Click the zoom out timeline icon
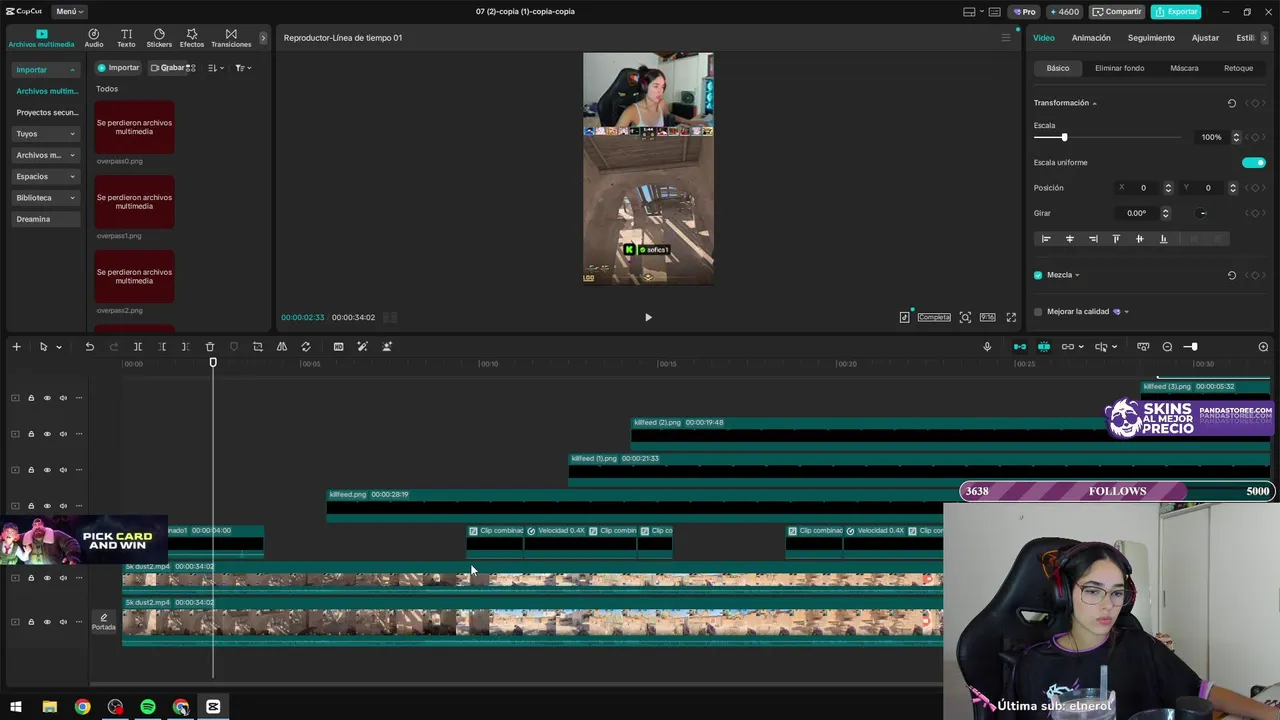This screenshot has width=1280, height=720. [1167, 347]
